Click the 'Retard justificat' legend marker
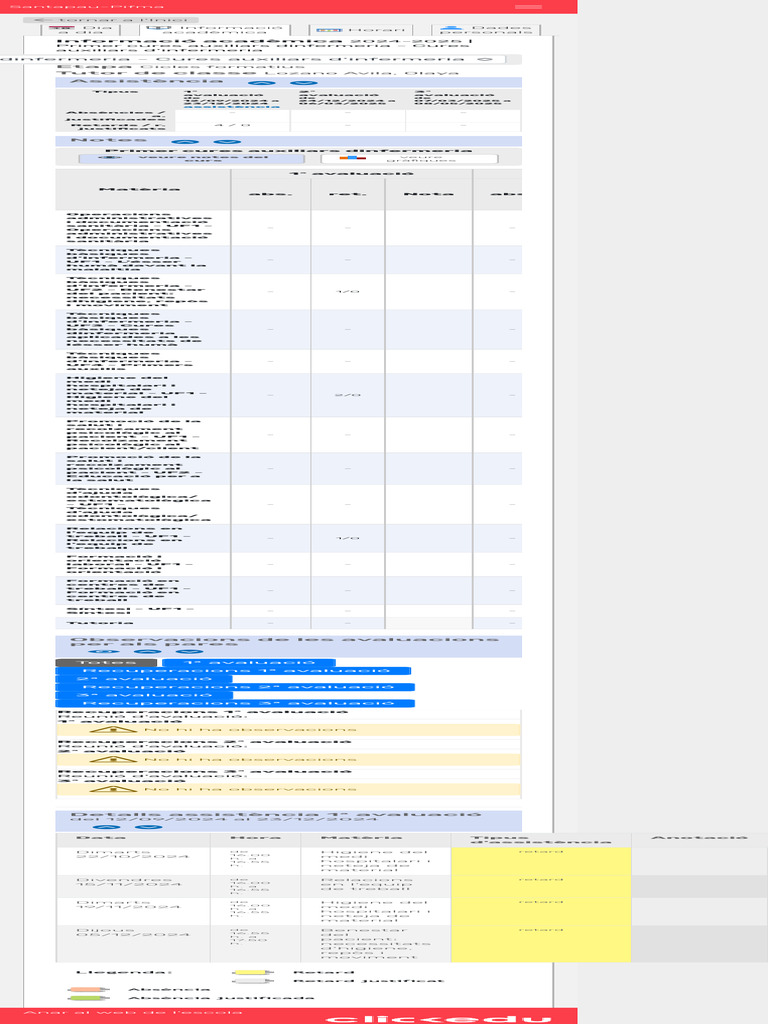The height and width of the screenshot is (1024, 768). click(253, 981)
